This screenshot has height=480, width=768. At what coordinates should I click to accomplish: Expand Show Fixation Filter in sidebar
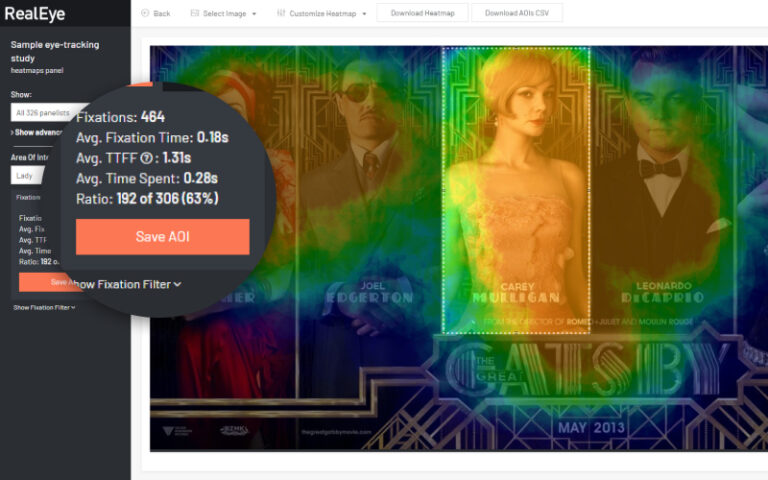pyautogui.click(x=44, y=307)
